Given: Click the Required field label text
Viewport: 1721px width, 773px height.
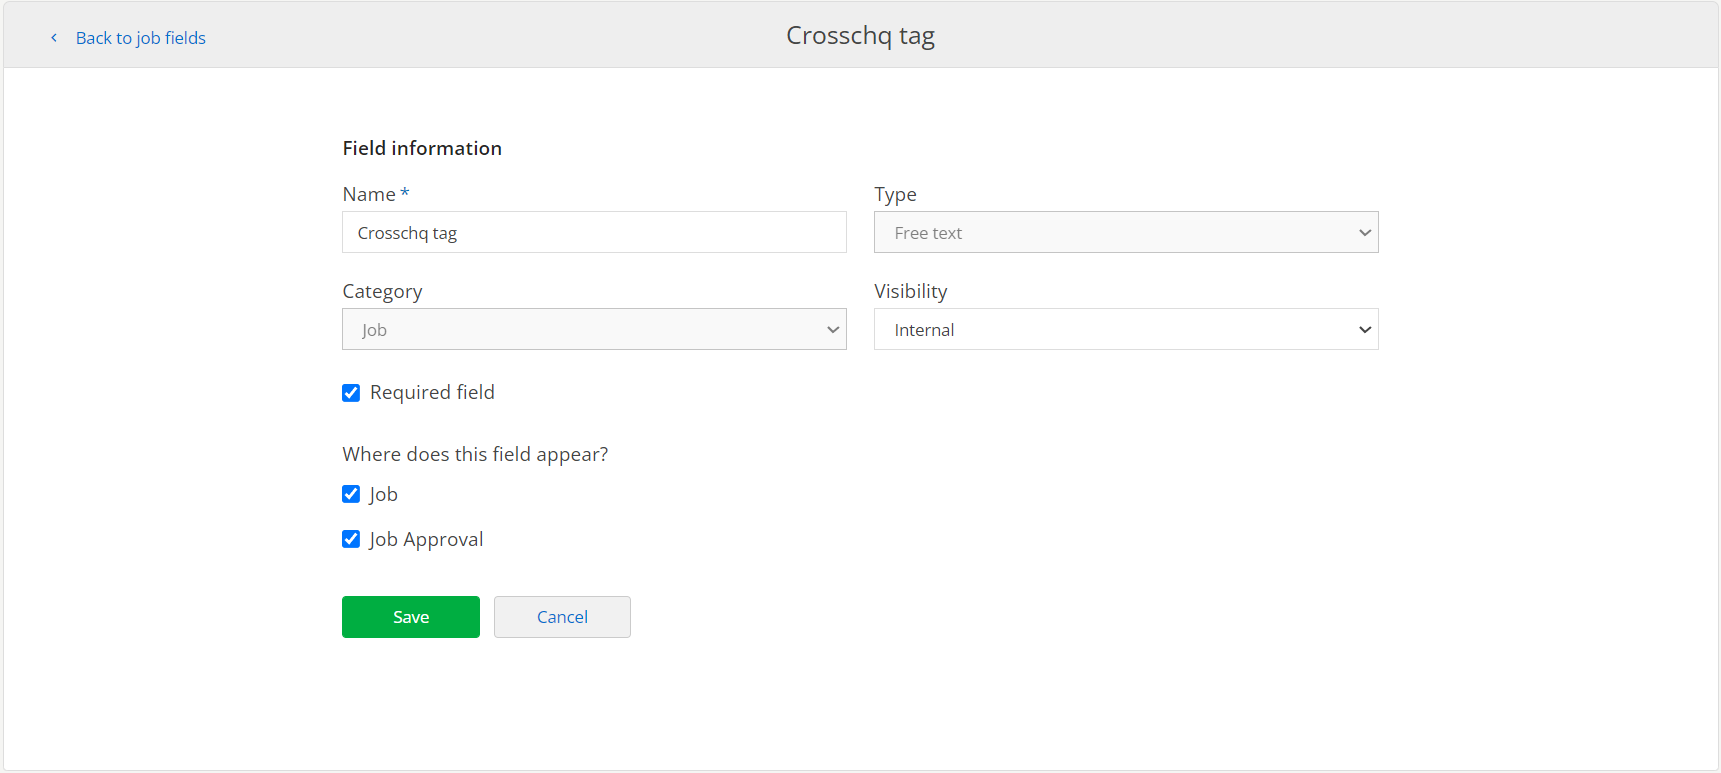Looking at the screenshot, I should click(432, 392).
